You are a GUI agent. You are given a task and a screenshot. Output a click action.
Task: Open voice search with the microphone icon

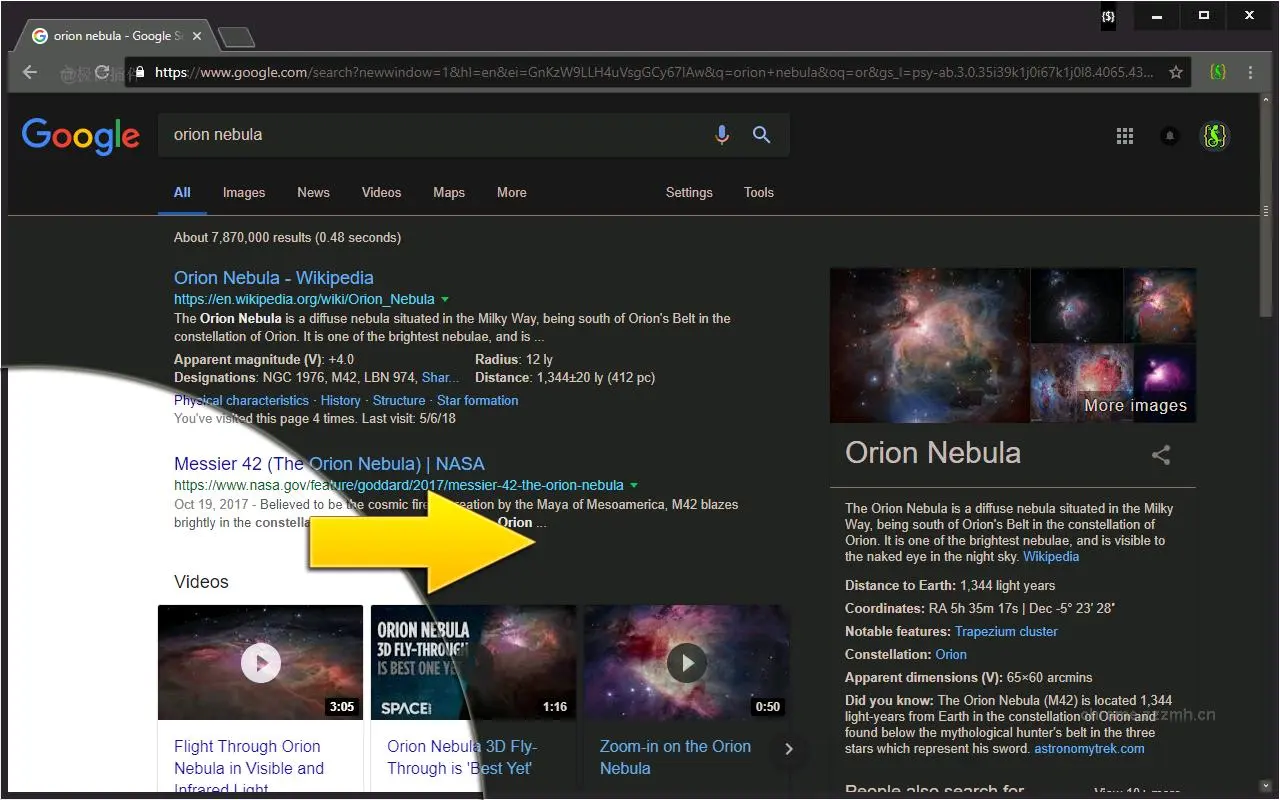pyautogui.click(x=722, y=135)
